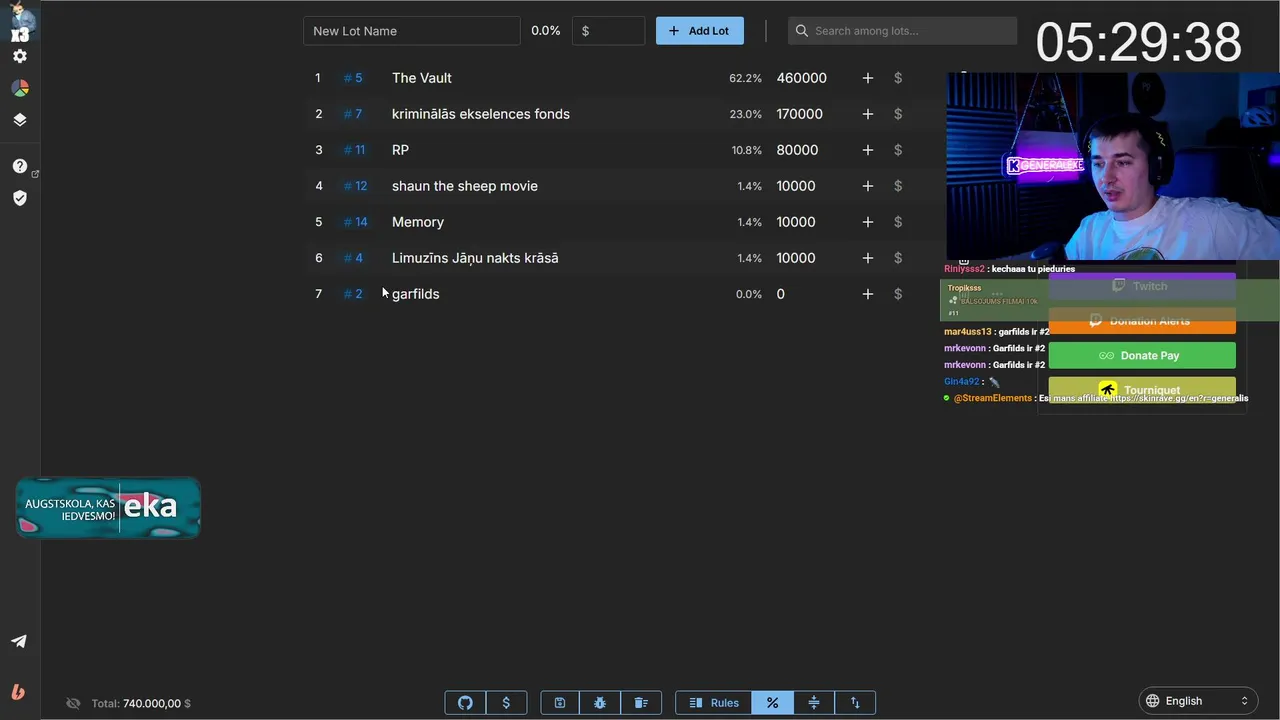This screenshot has height=720, width=1280.
Task: Click lot id #5
Action: (x=353, y=78)
